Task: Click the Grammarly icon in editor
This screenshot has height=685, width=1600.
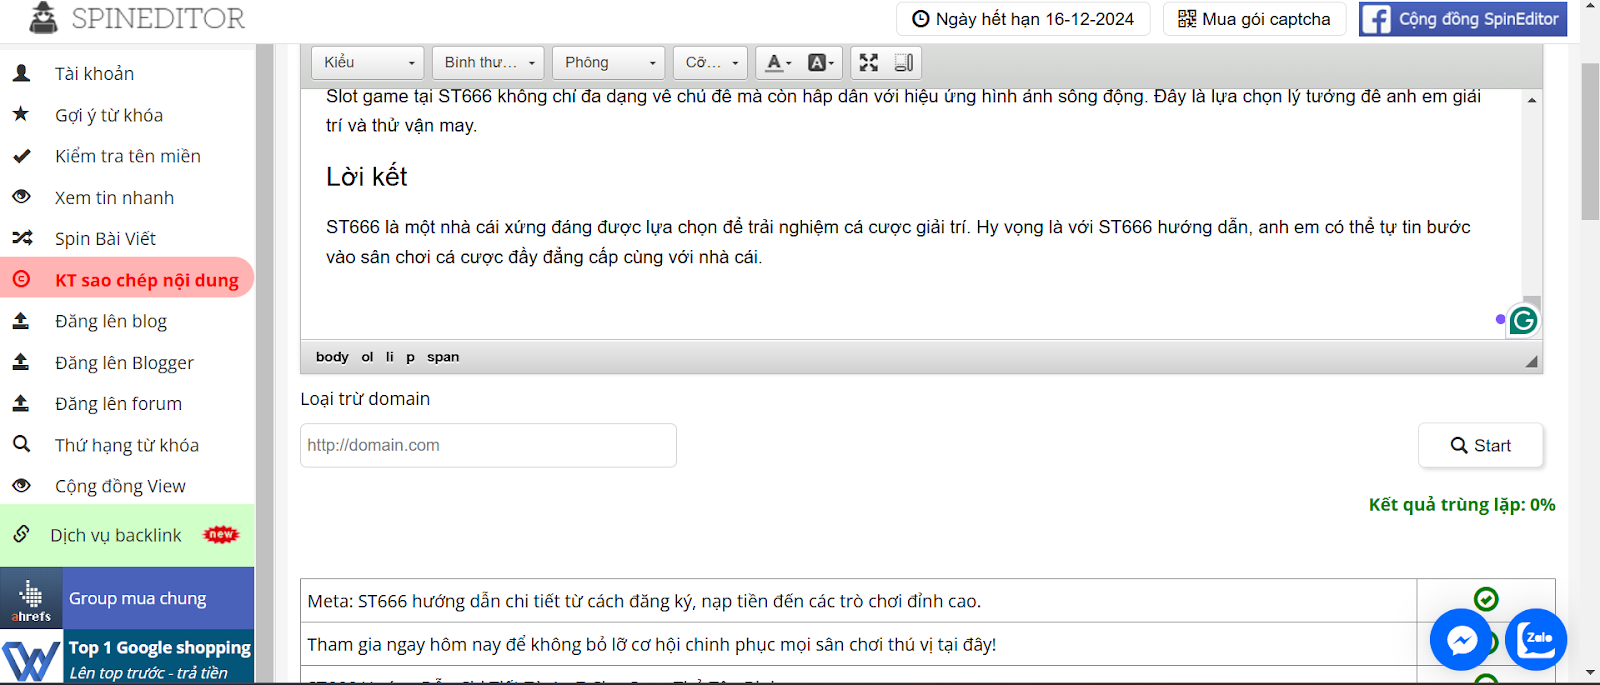Action: pyautogui.click(x=1523, y=320)
